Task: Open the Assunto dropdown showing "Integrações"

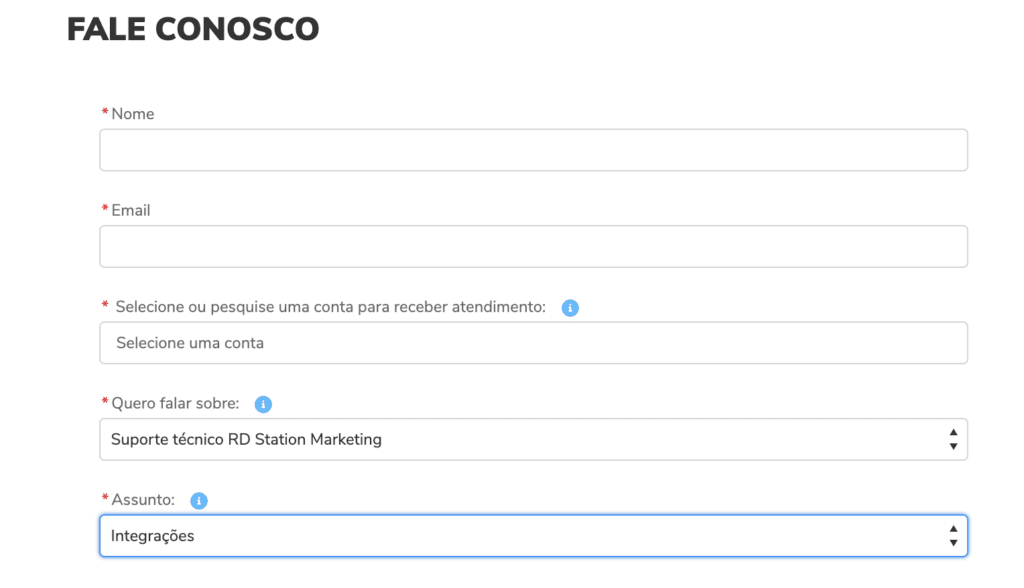Action: tap(520, 536)
